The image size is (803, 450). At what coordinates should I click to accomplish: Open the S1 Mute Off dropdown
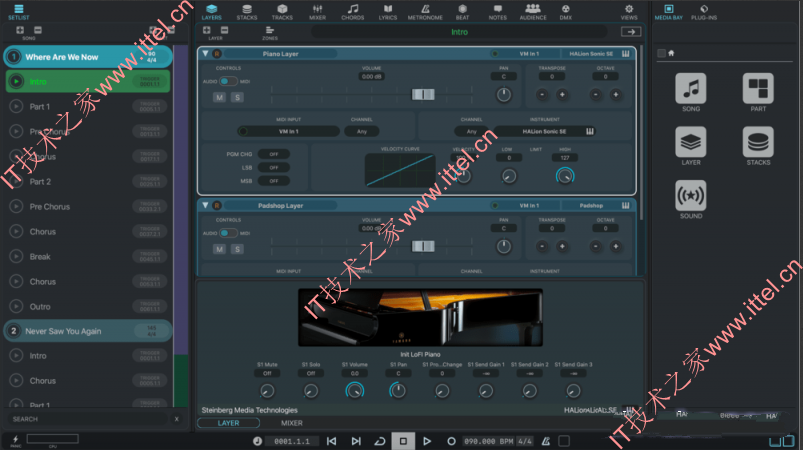pyautogui.click(x=267, y=374)
